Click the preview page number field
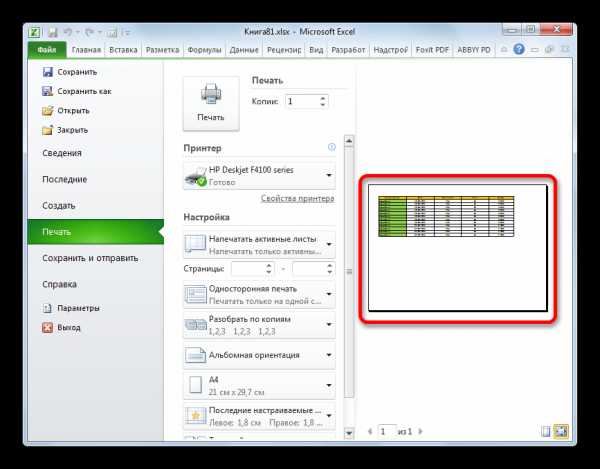This screenshot has height=469, width=600. 387,432
